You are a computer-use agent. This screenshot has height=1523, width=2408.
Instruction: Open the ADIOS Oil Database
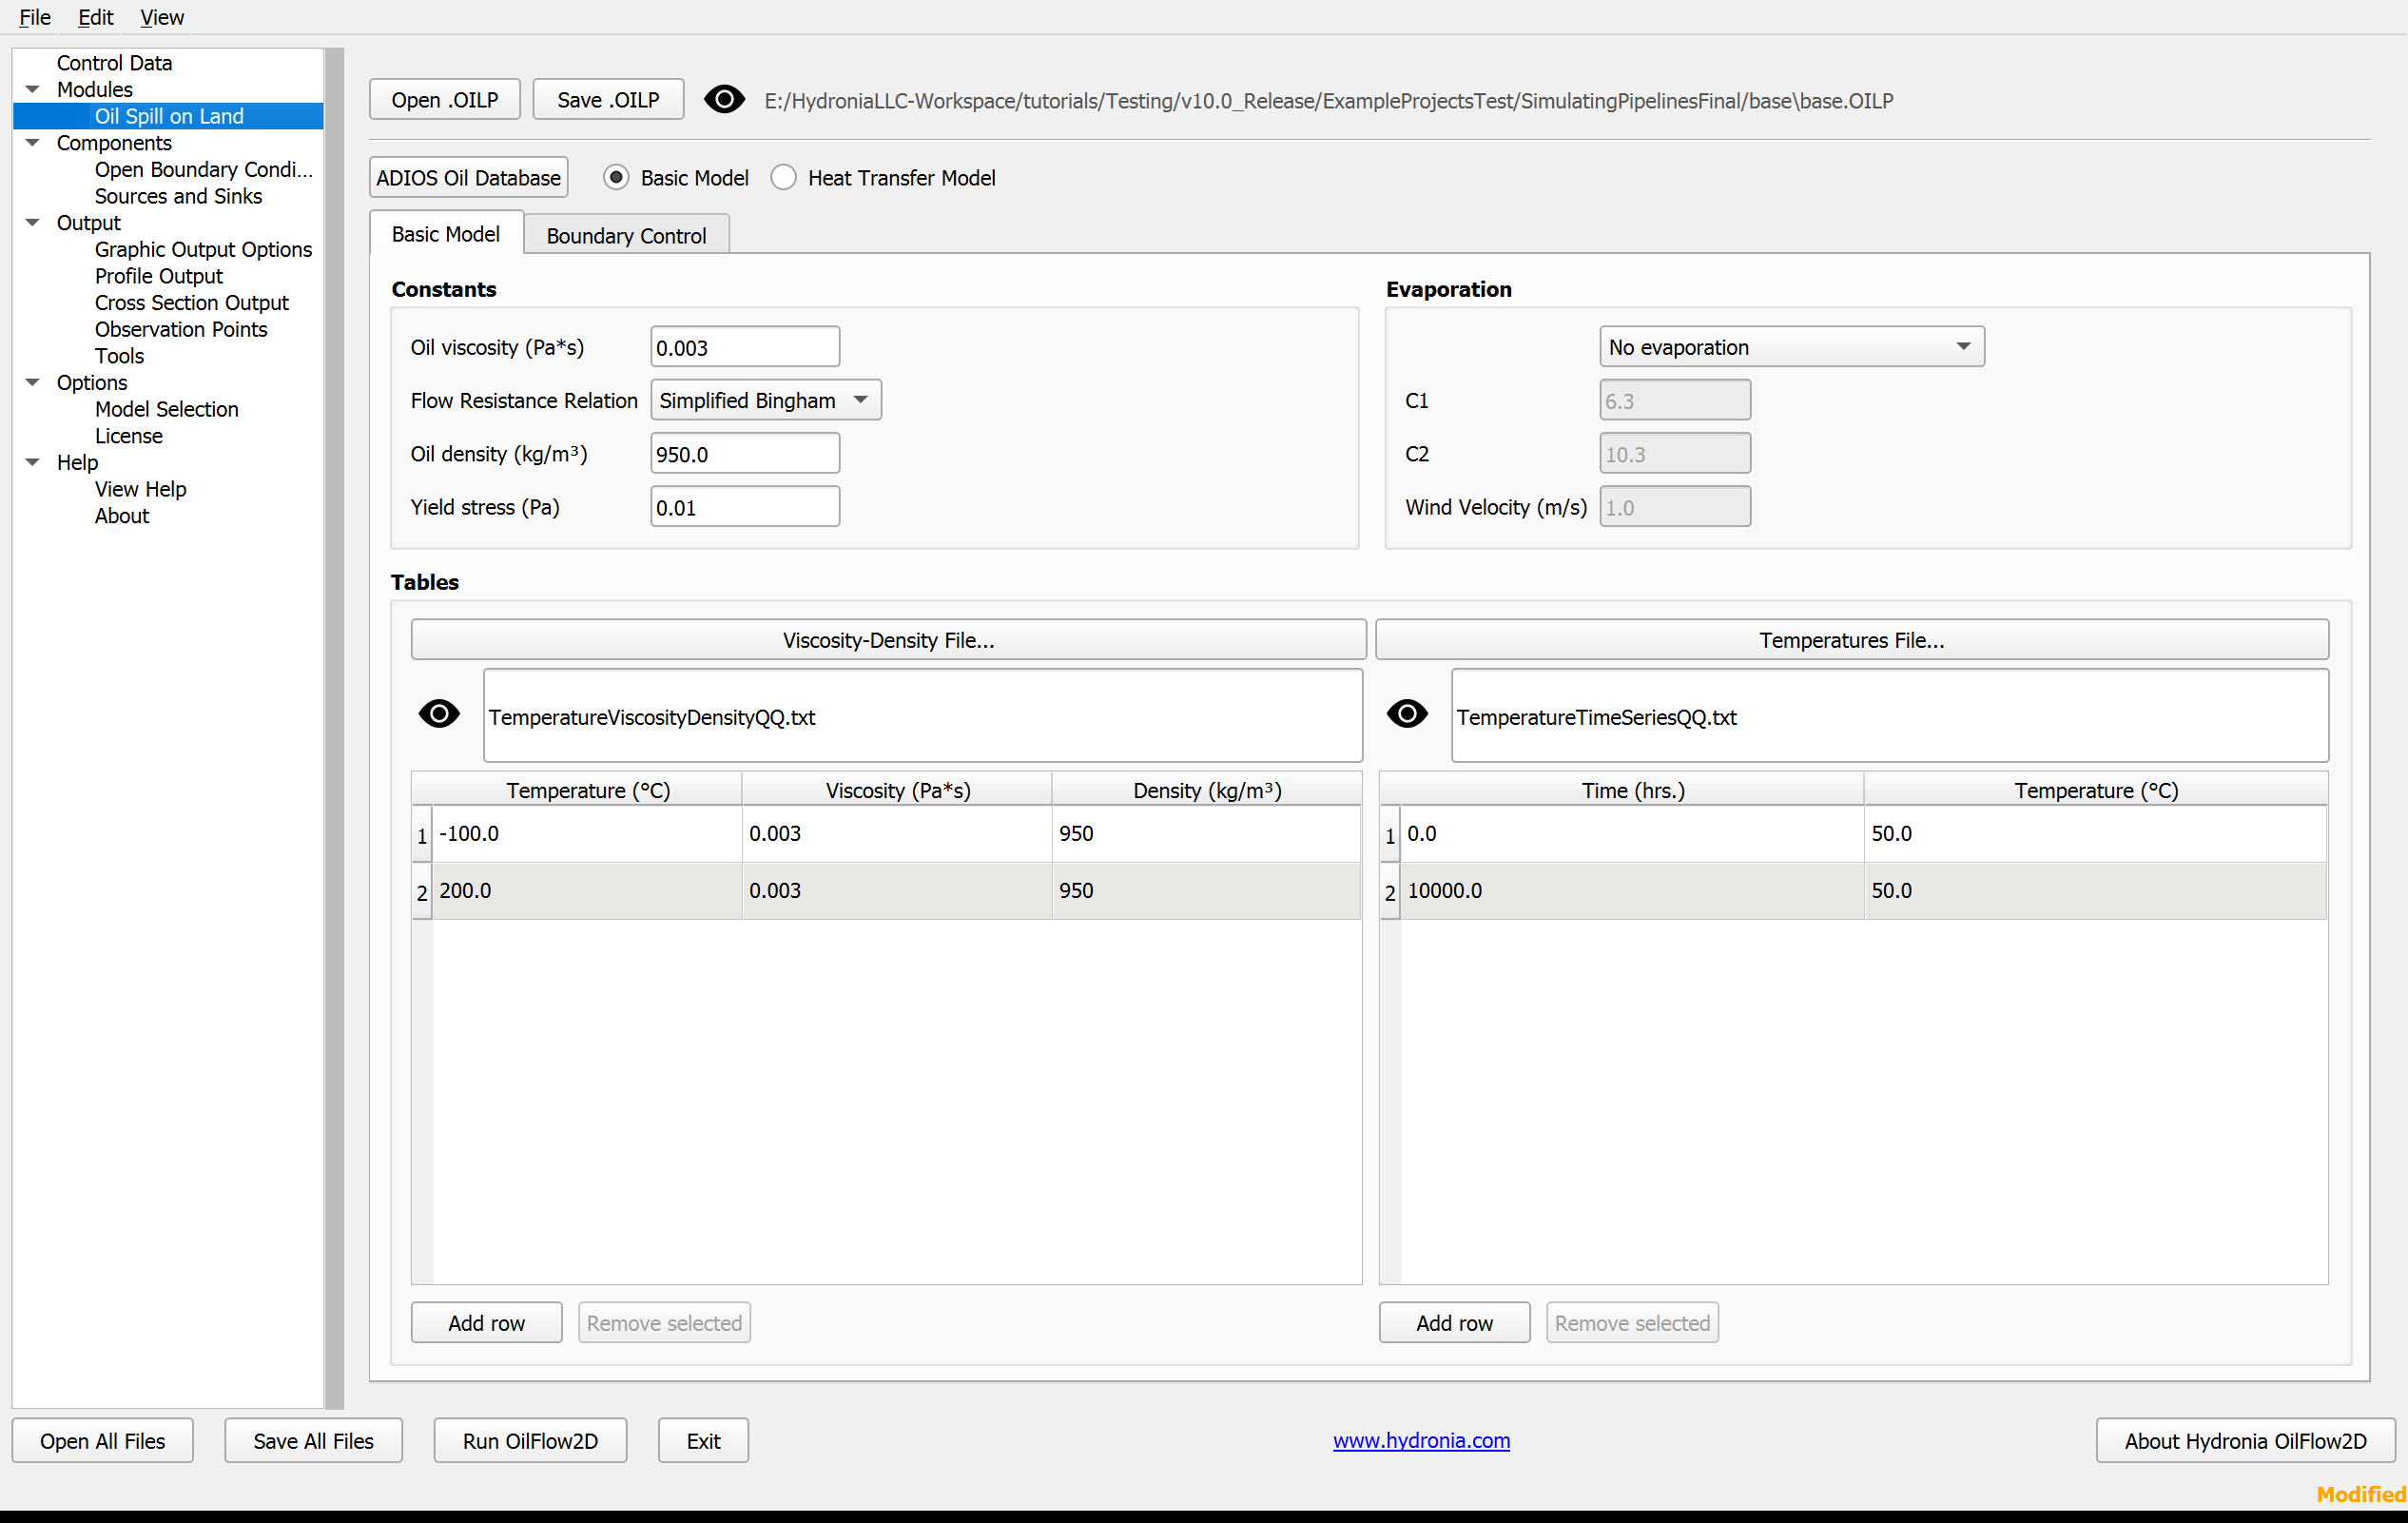coord(468,178)
